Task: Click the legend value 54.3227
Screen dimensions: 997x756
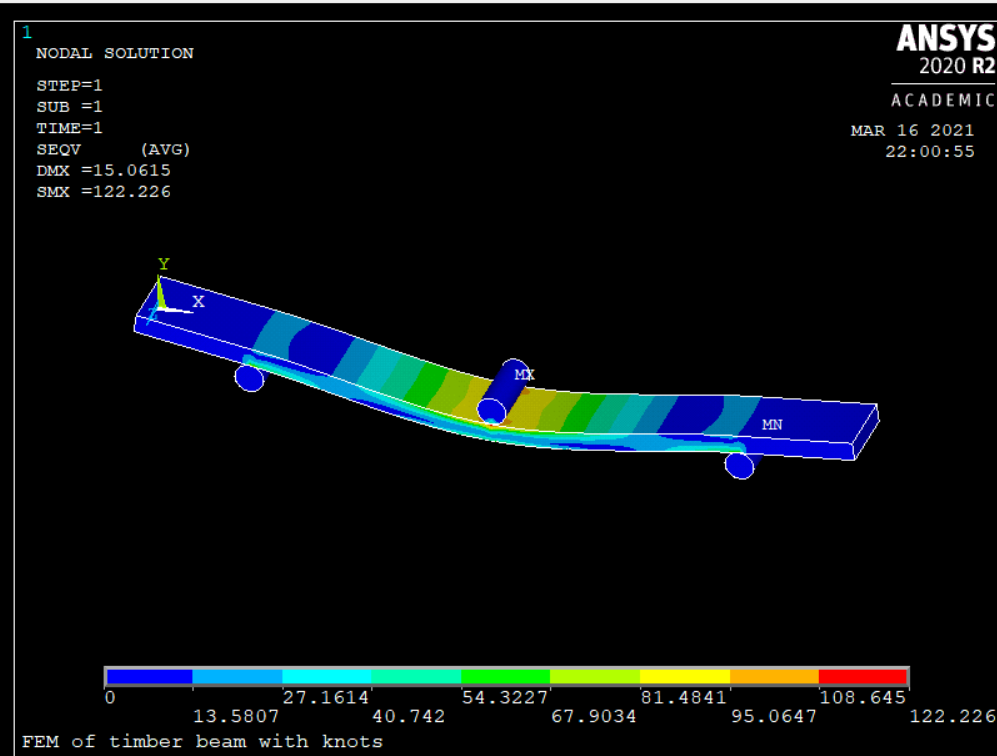Action: [x=505, y=698]
